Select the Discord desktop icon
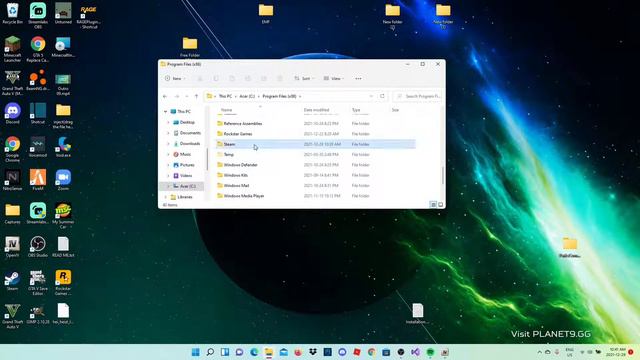The width and height of the screenshot is (640, 360). (x=13, y=113)
